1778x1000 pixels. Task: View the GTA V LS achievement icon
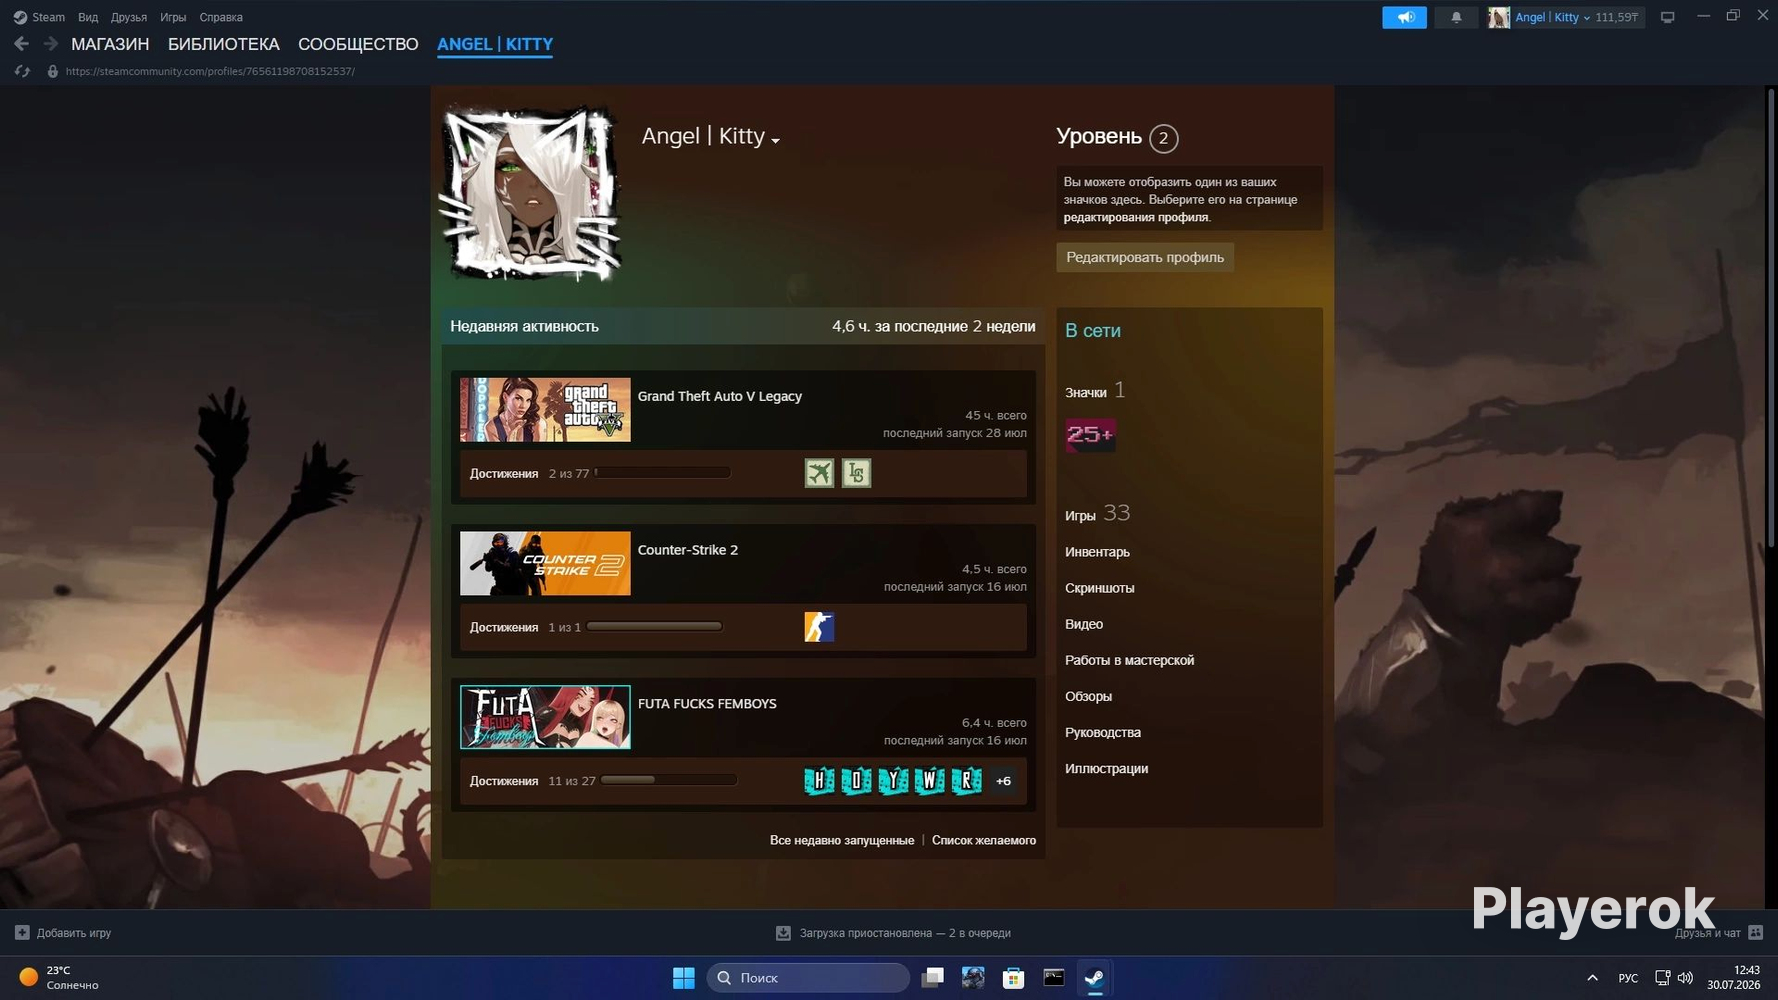tap(856, 473)
